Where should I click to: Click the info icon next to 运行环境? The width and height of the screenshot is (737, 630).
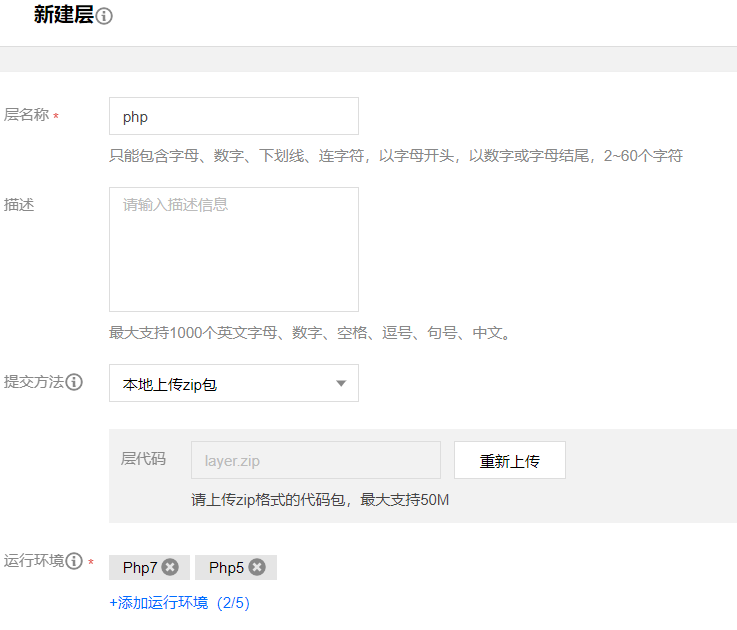[74, 560]
